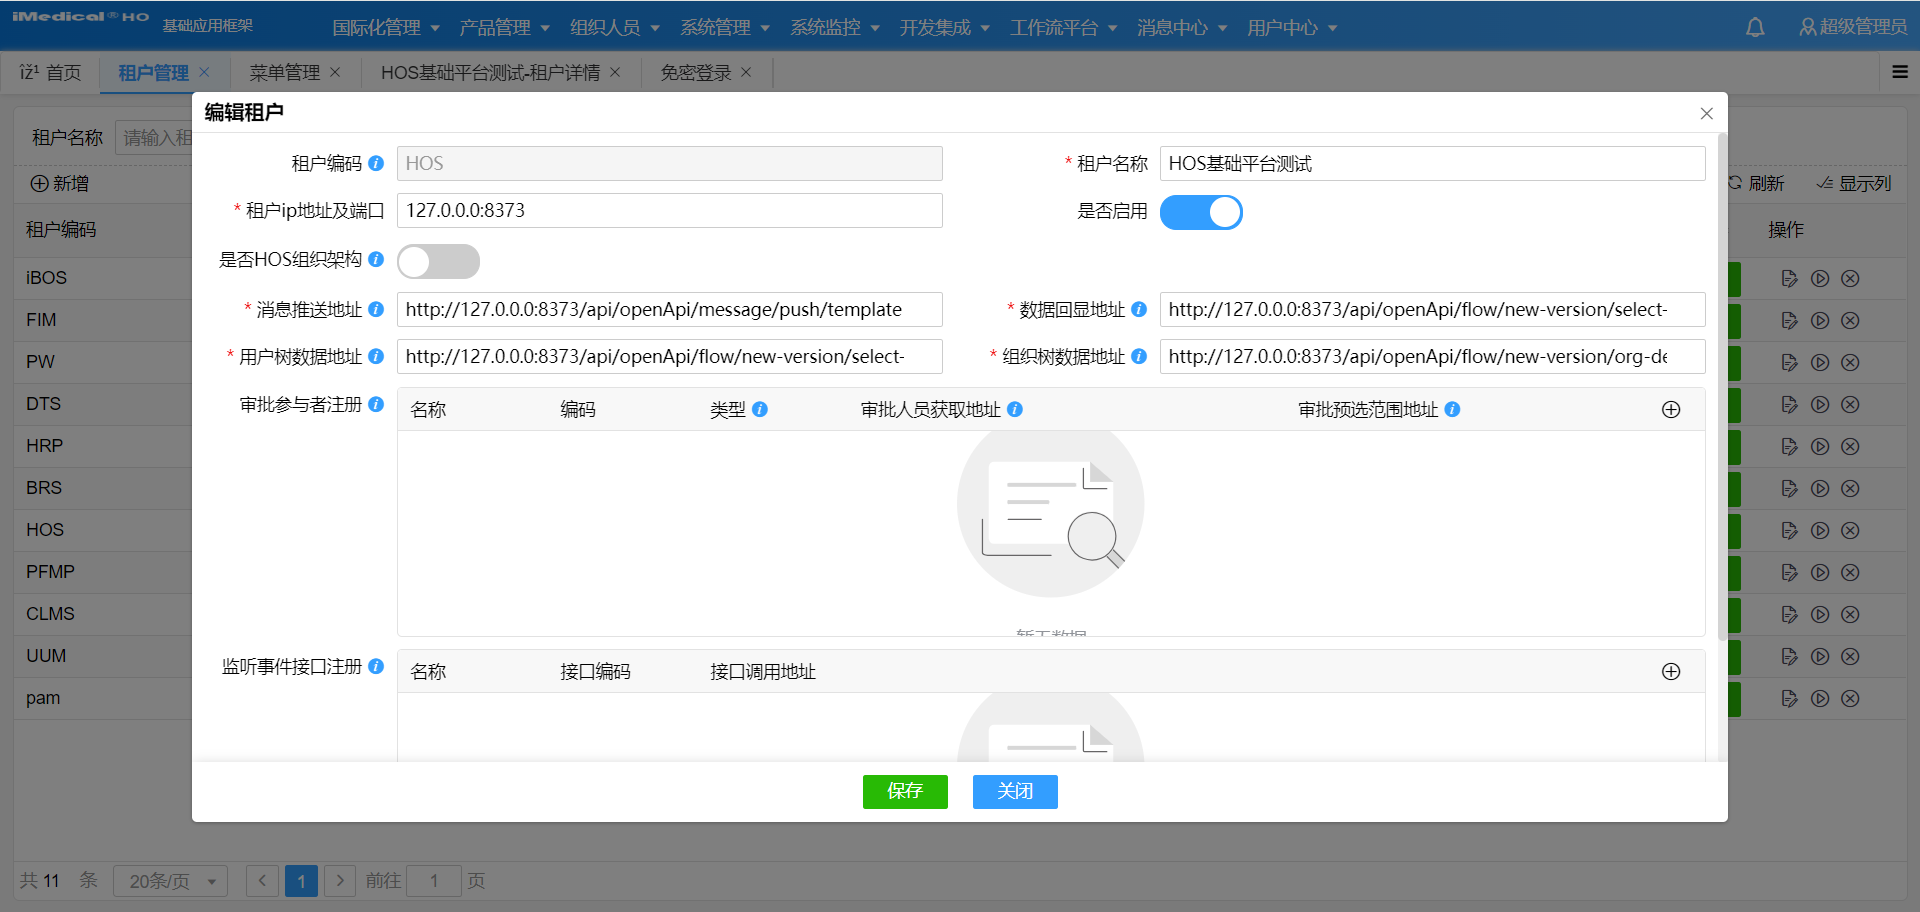Expand the 用户中心 menu
1920x912 pixels.
coord(1292,27)
